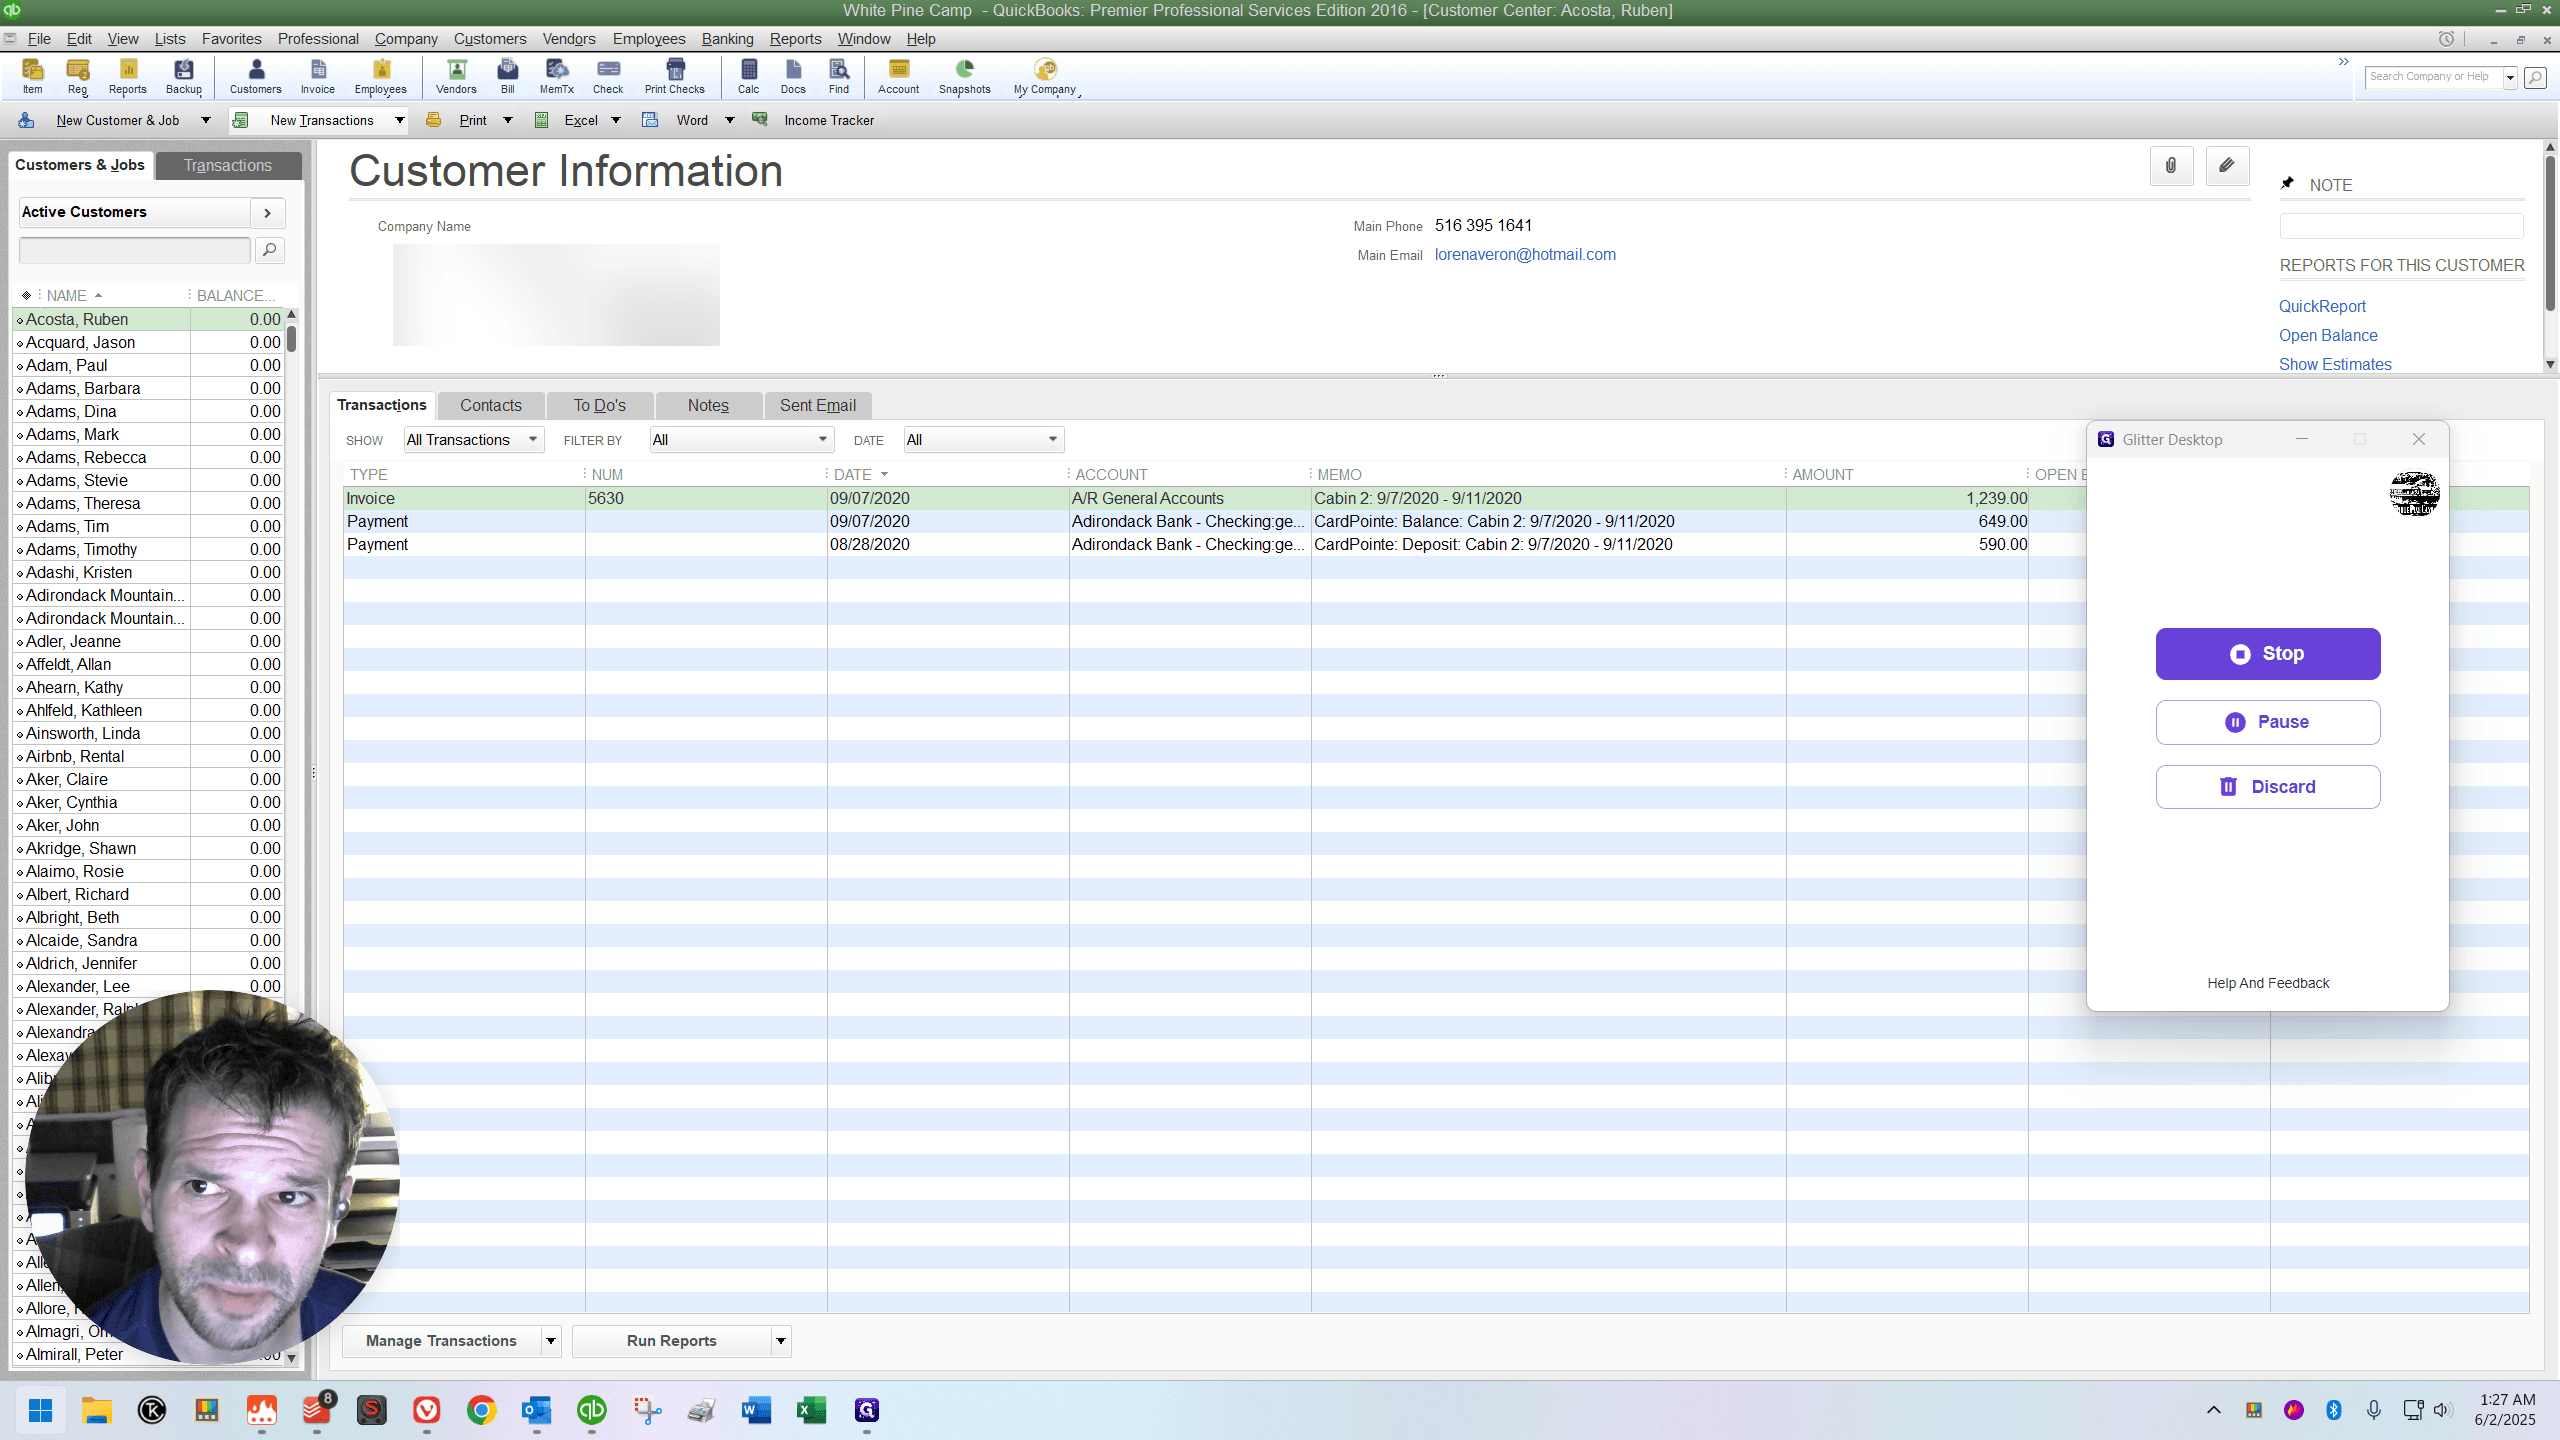
Task: Open Chrome from the Windows taskbar
Action: coord(481,1410)
